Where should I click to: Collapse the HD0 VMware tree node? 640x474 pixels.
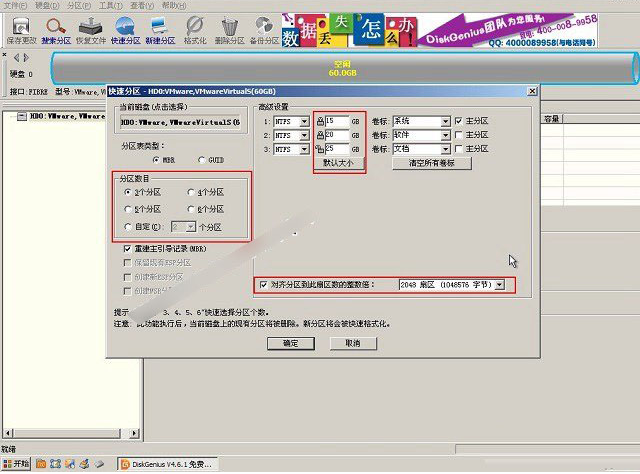(22, 116)
